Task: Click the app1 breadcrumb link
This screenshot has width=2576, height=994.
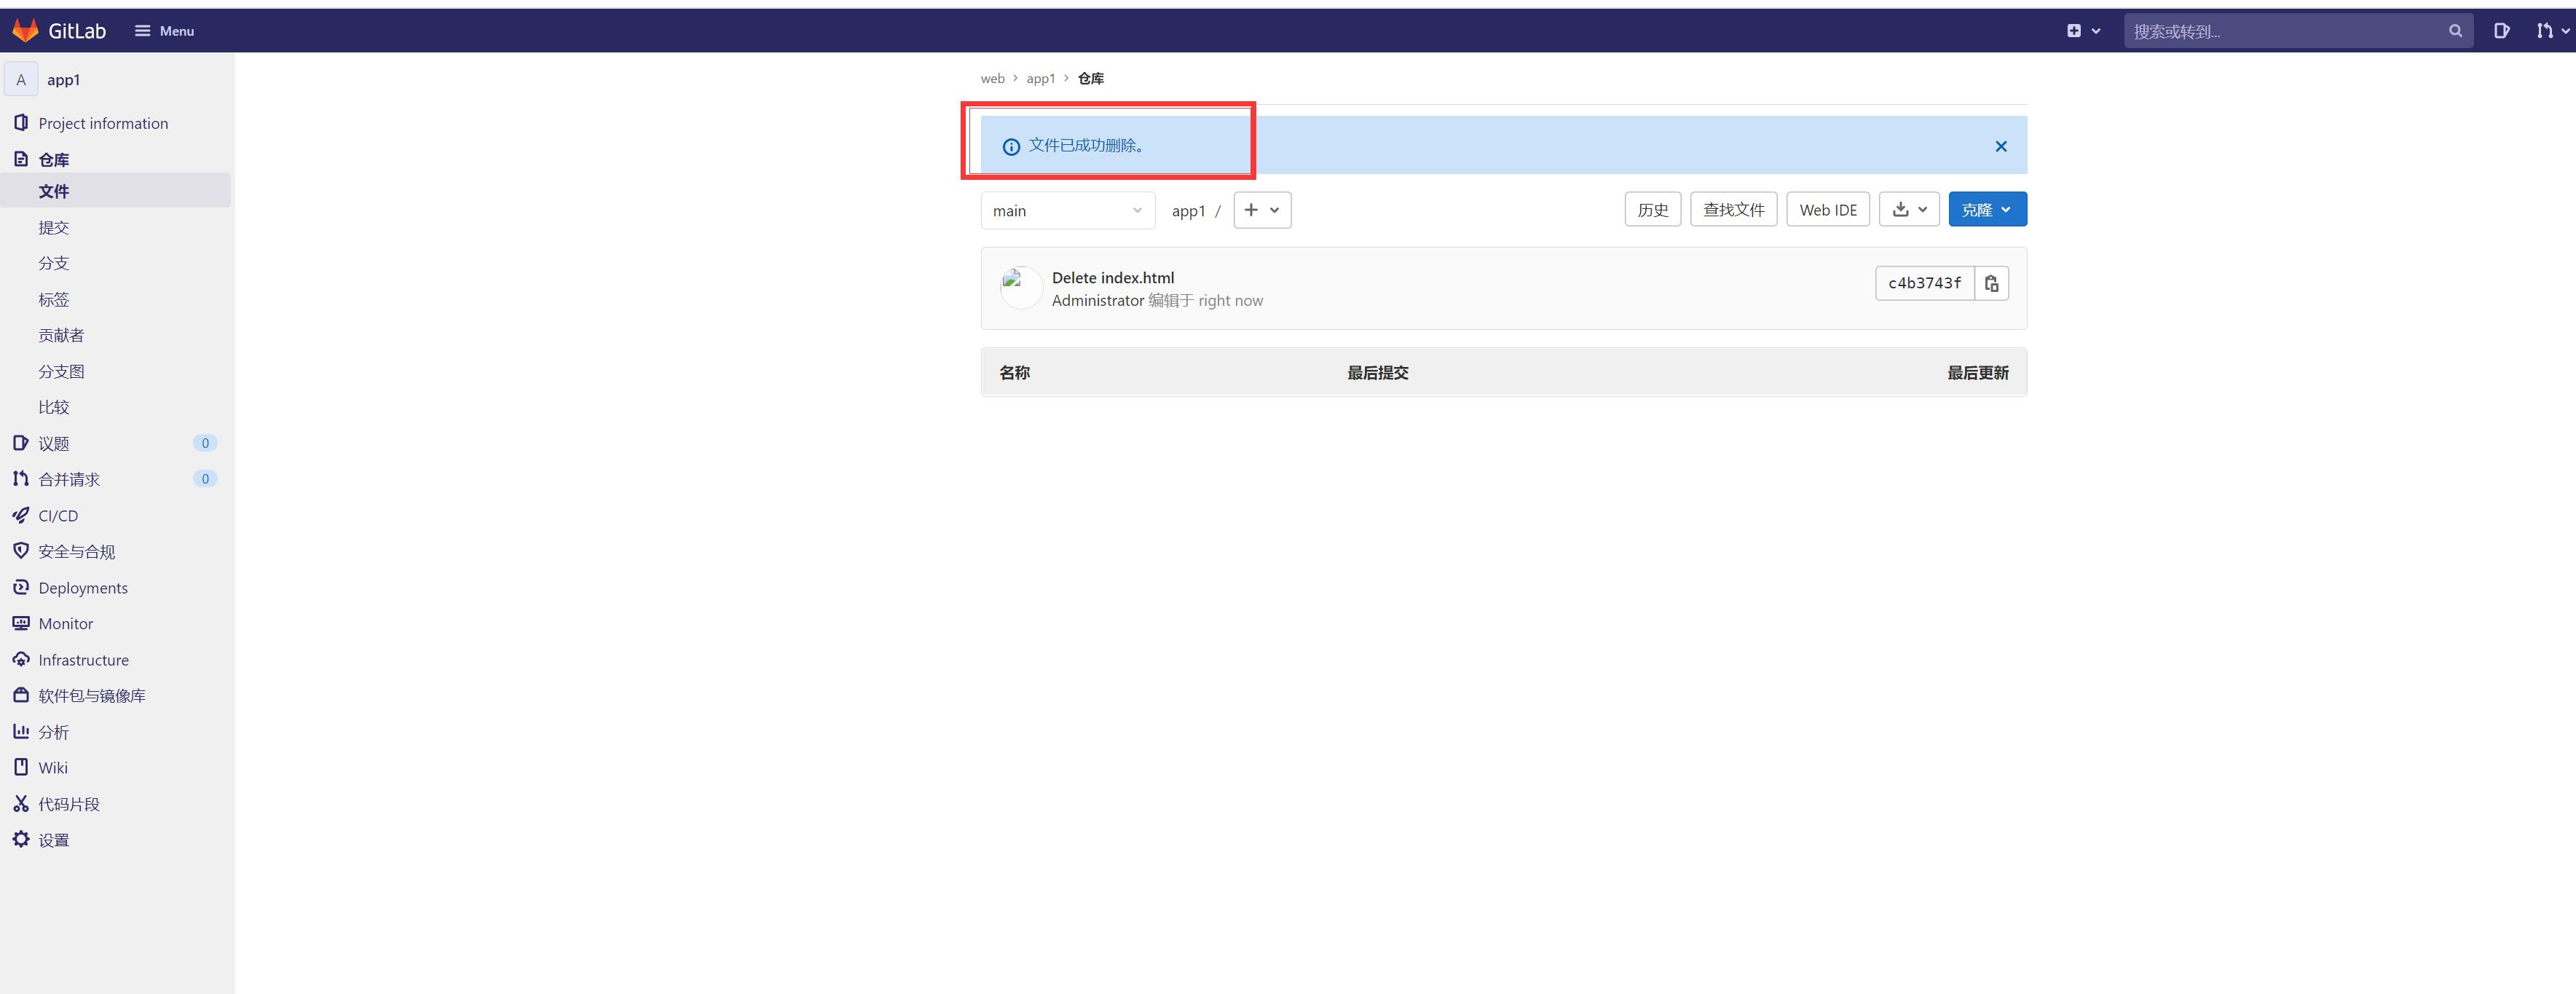Action: tap(1040, 78)
